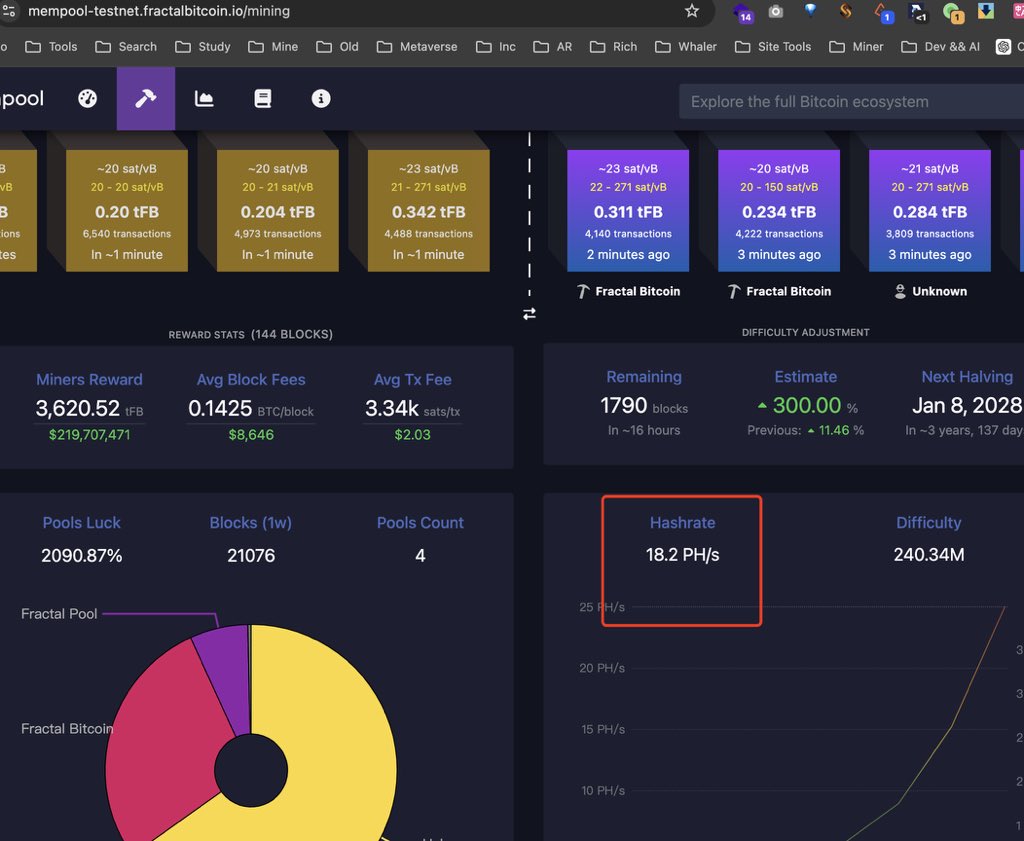
Task: Open the Dev && AI bookmarks folder
Action: tap(940, 47)
